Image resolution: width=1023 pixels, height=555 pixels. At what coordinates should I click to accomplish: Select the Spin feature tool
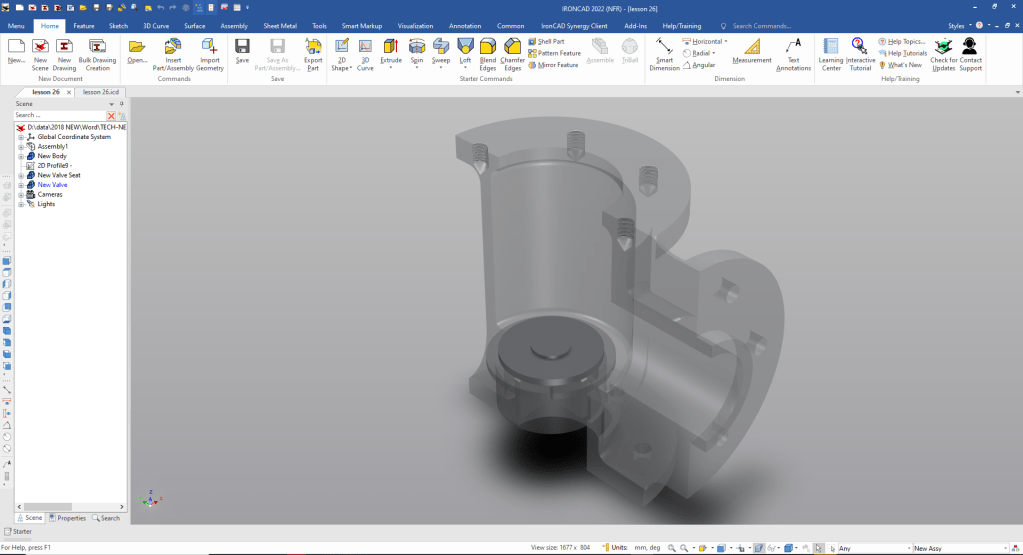[x=416, y=46]
